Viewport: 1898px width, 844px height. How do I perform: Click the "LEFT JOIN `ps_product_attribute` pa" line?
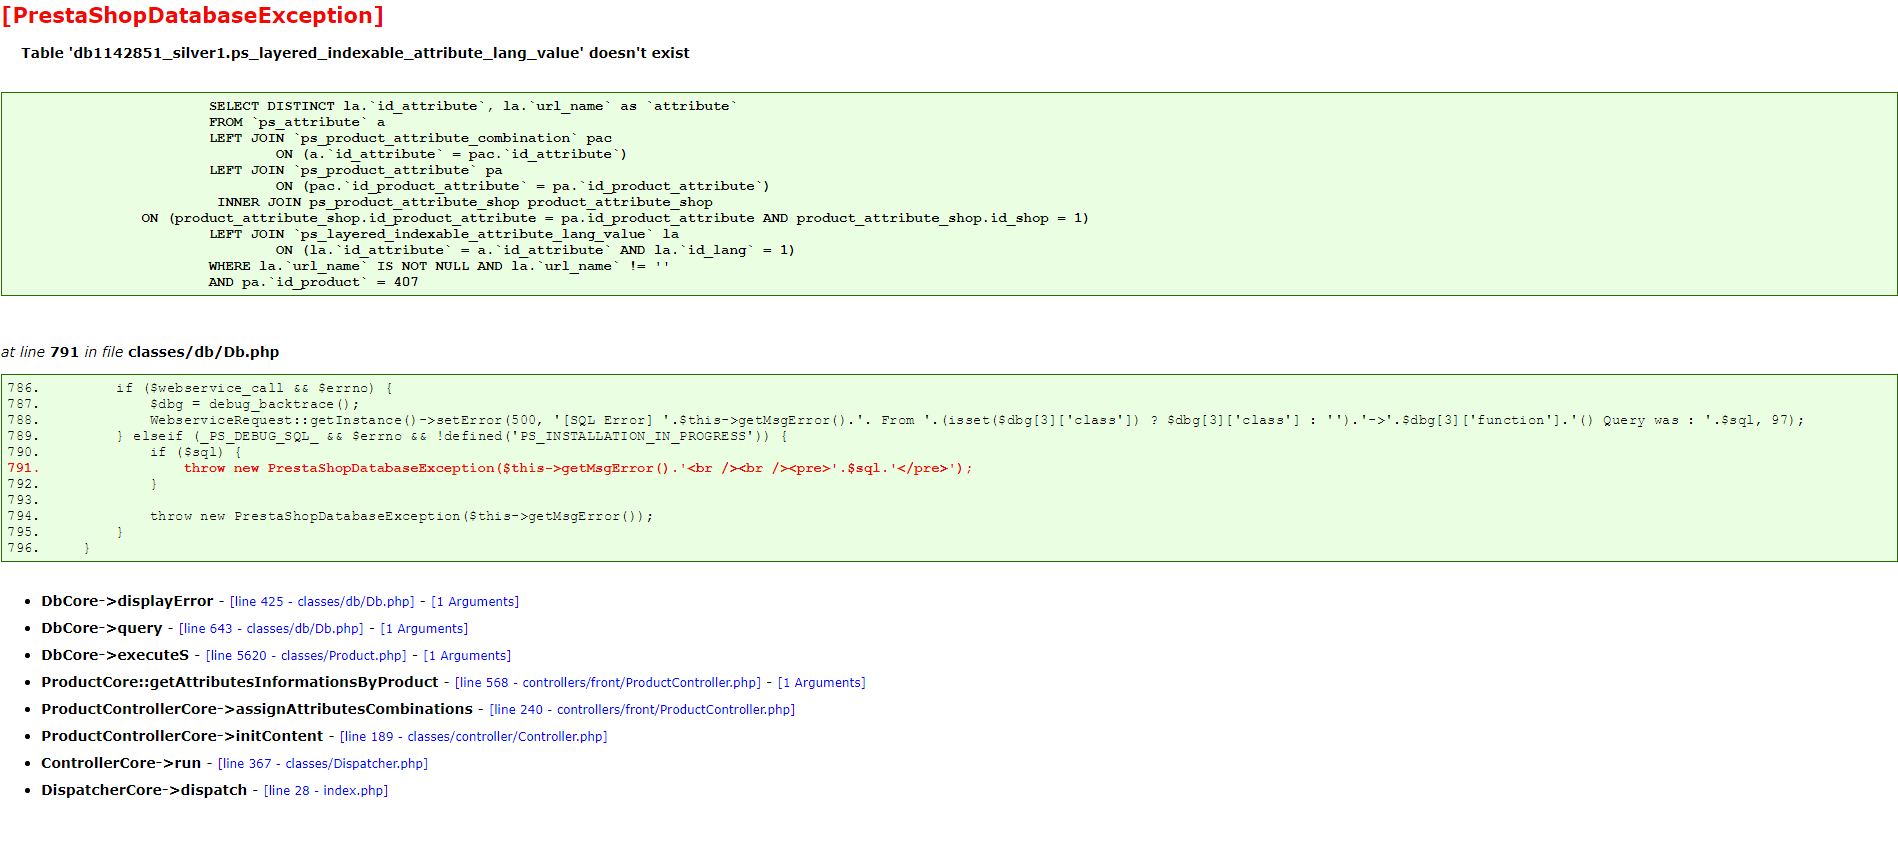[356, 170]
